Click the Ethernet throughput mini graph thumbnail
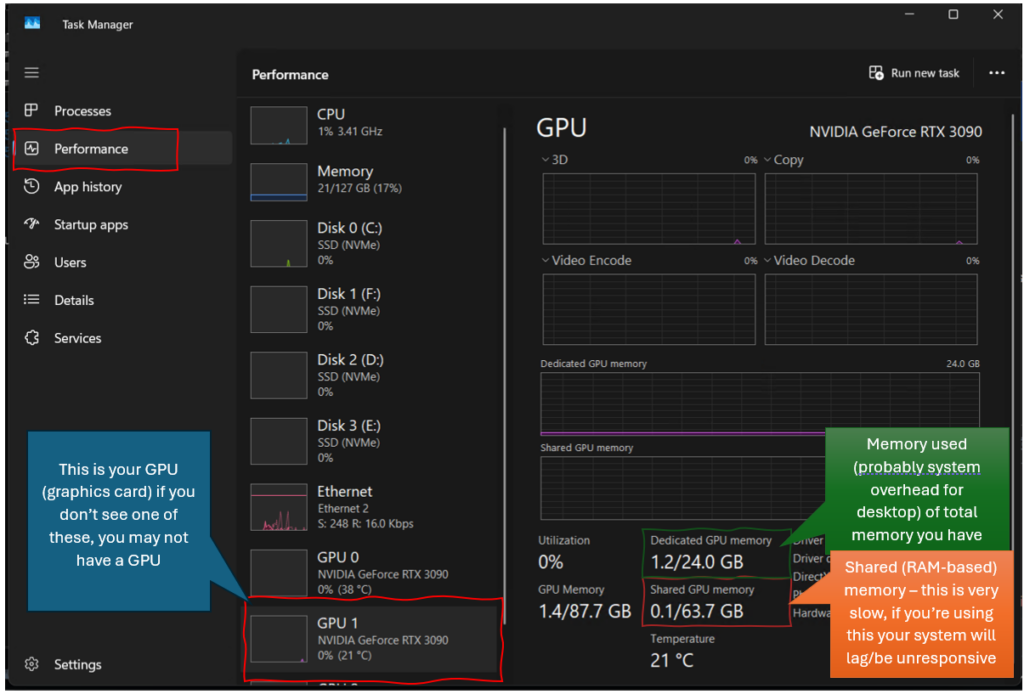The height and width of the screenshot is (694, 1024). click(279, 507)
